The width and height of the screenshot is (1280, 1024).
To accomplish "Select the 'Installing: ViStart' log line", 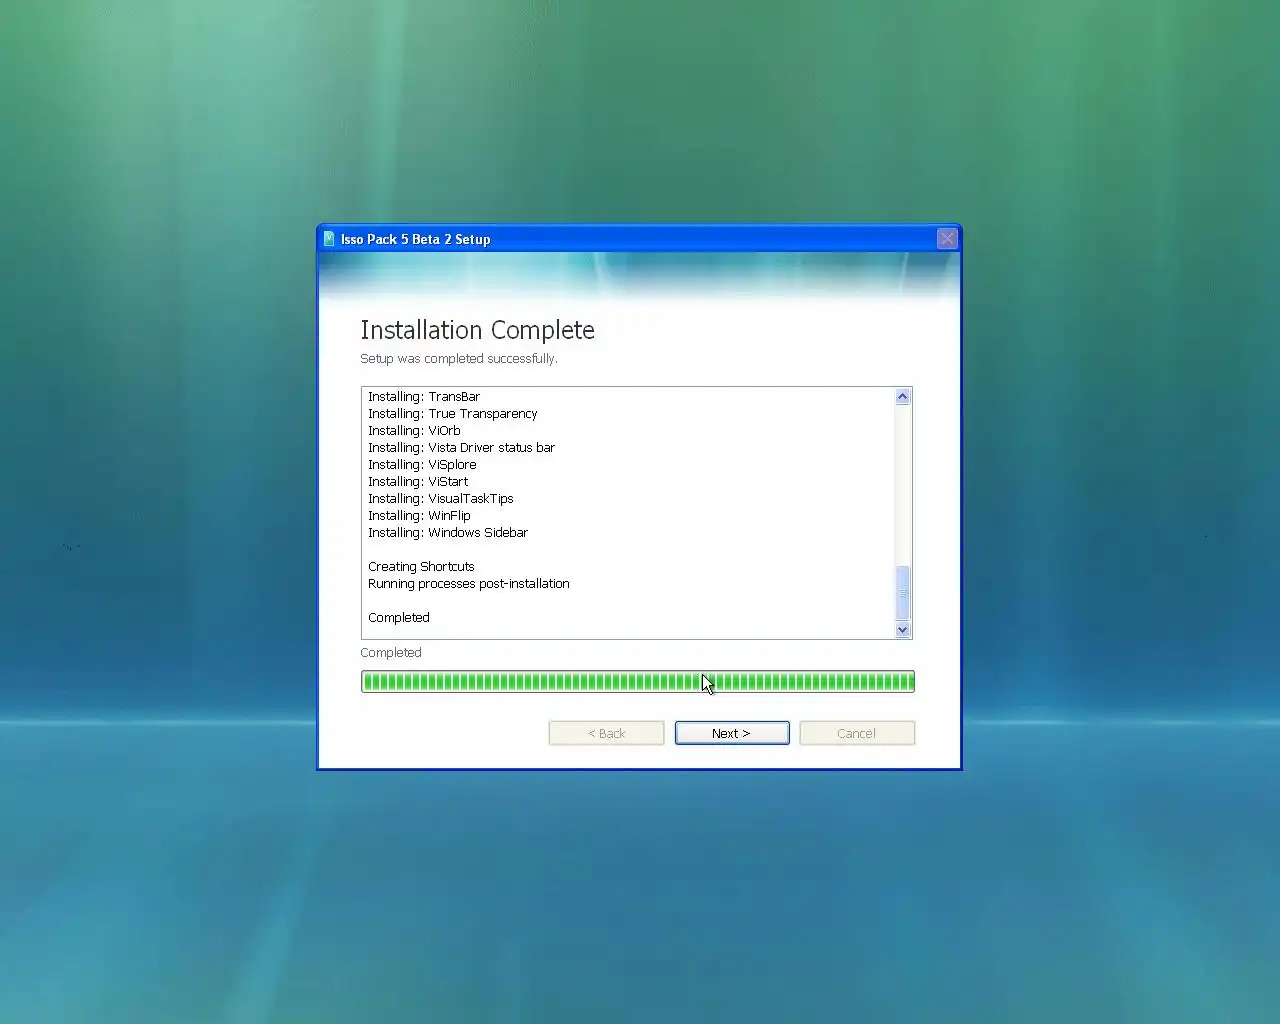I will (x=418, y=481).
